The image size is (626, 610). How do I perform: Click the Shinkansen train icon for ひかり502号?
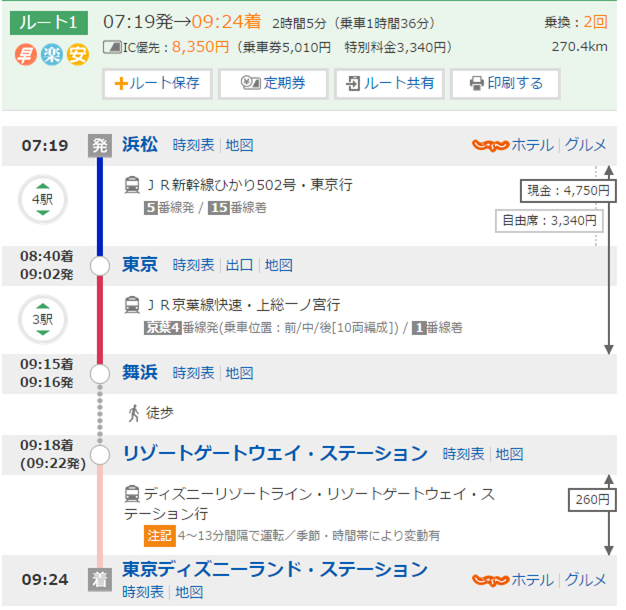pos(132,185)
